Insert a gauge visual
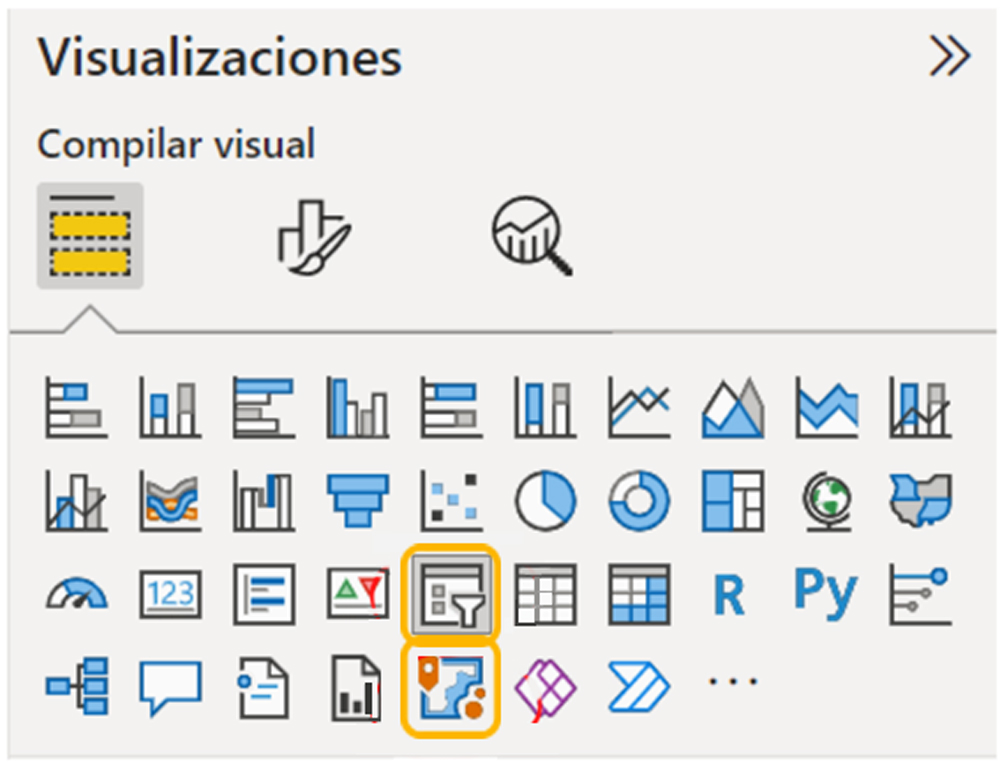 tap(77, 594)
